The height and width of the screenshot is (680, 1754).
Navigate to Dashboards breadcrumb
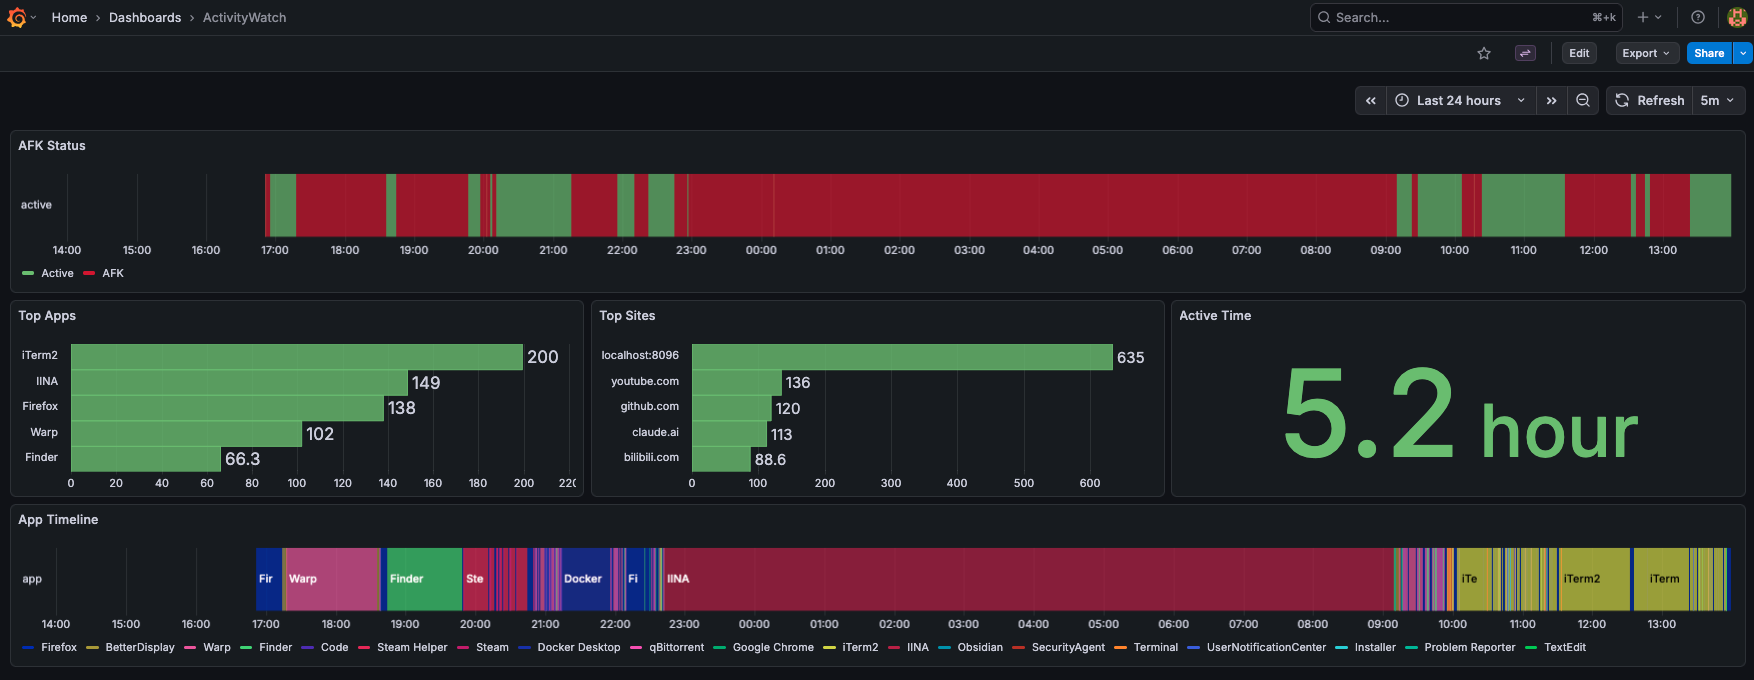145,17
